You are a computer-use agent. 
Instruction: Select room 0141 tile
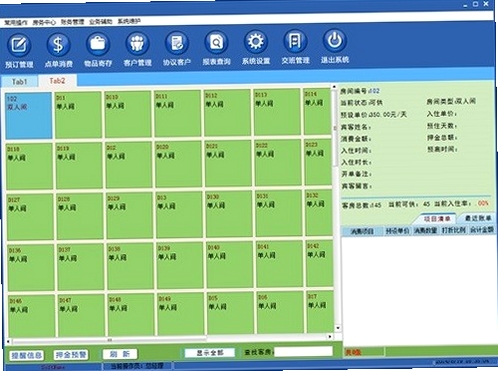279,264
